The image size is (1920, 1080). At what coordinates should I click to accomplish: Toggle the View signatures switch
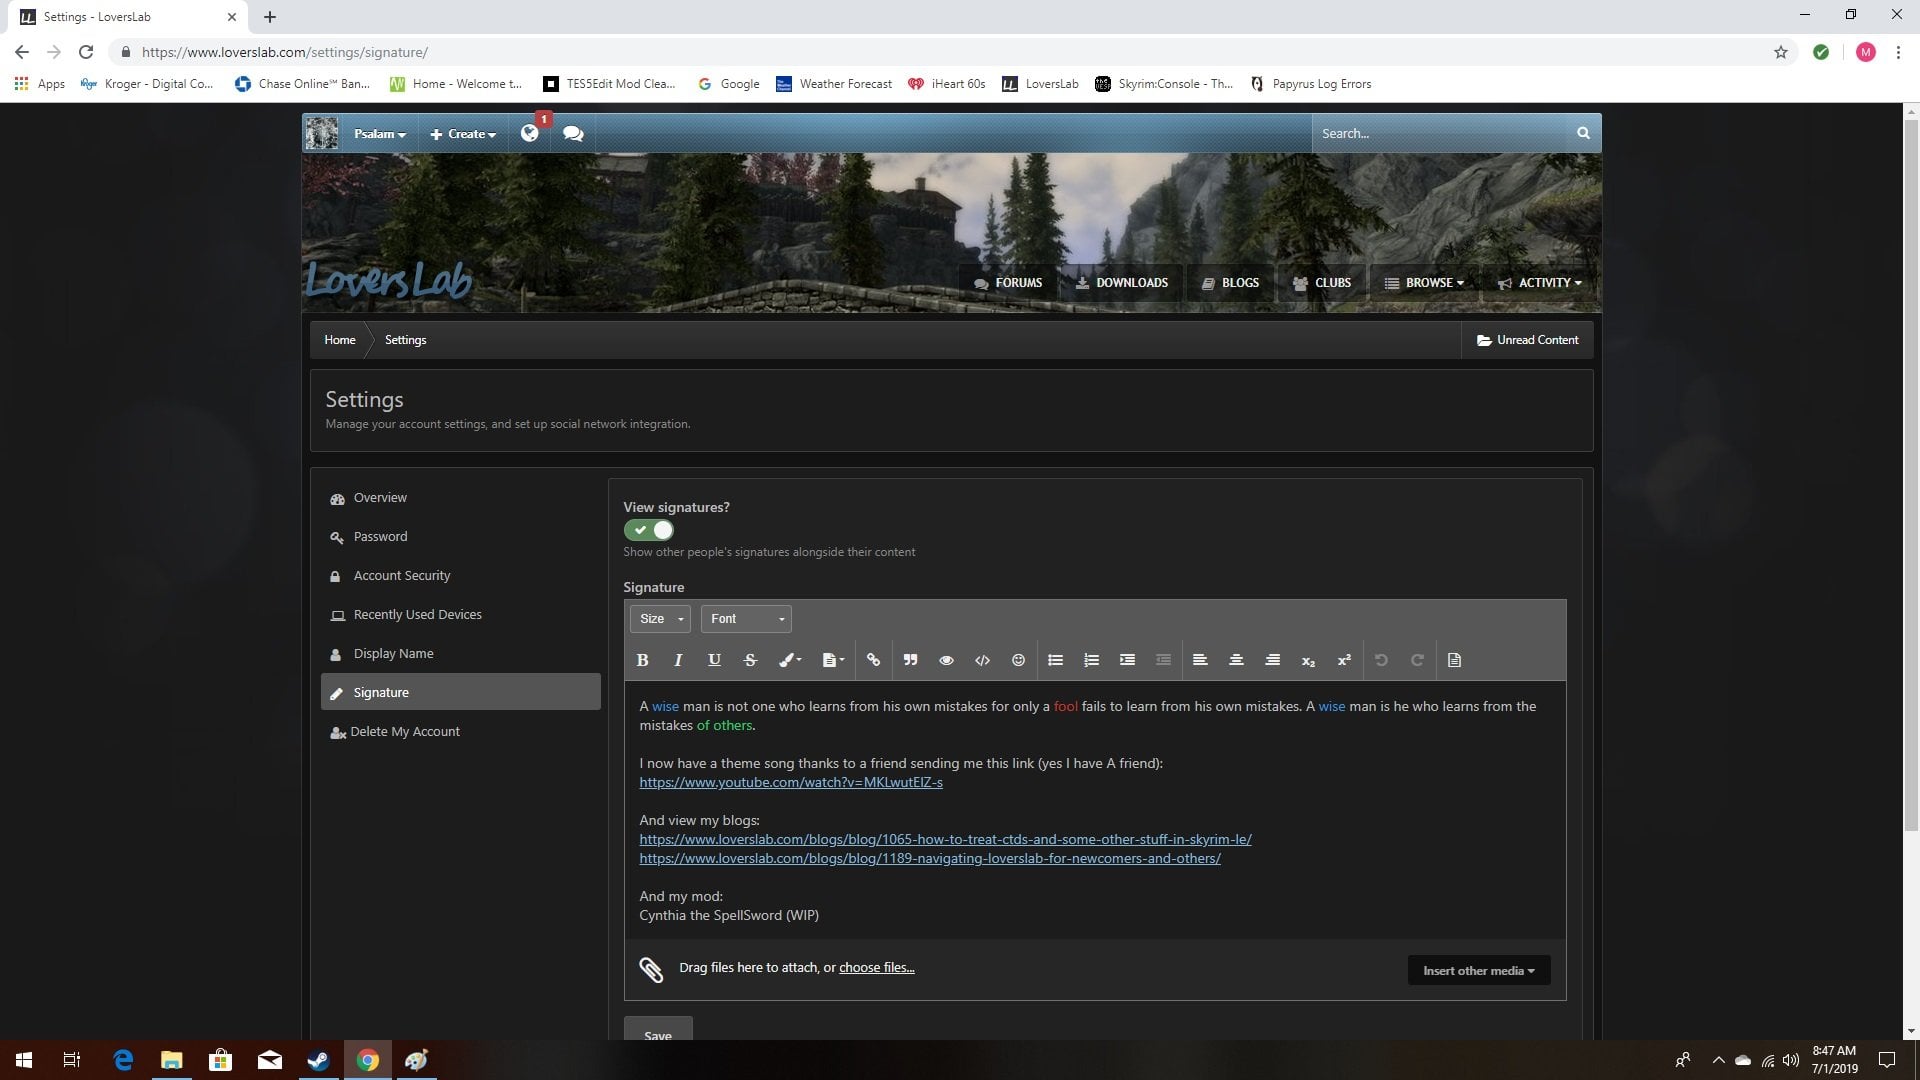click(649, 530)
